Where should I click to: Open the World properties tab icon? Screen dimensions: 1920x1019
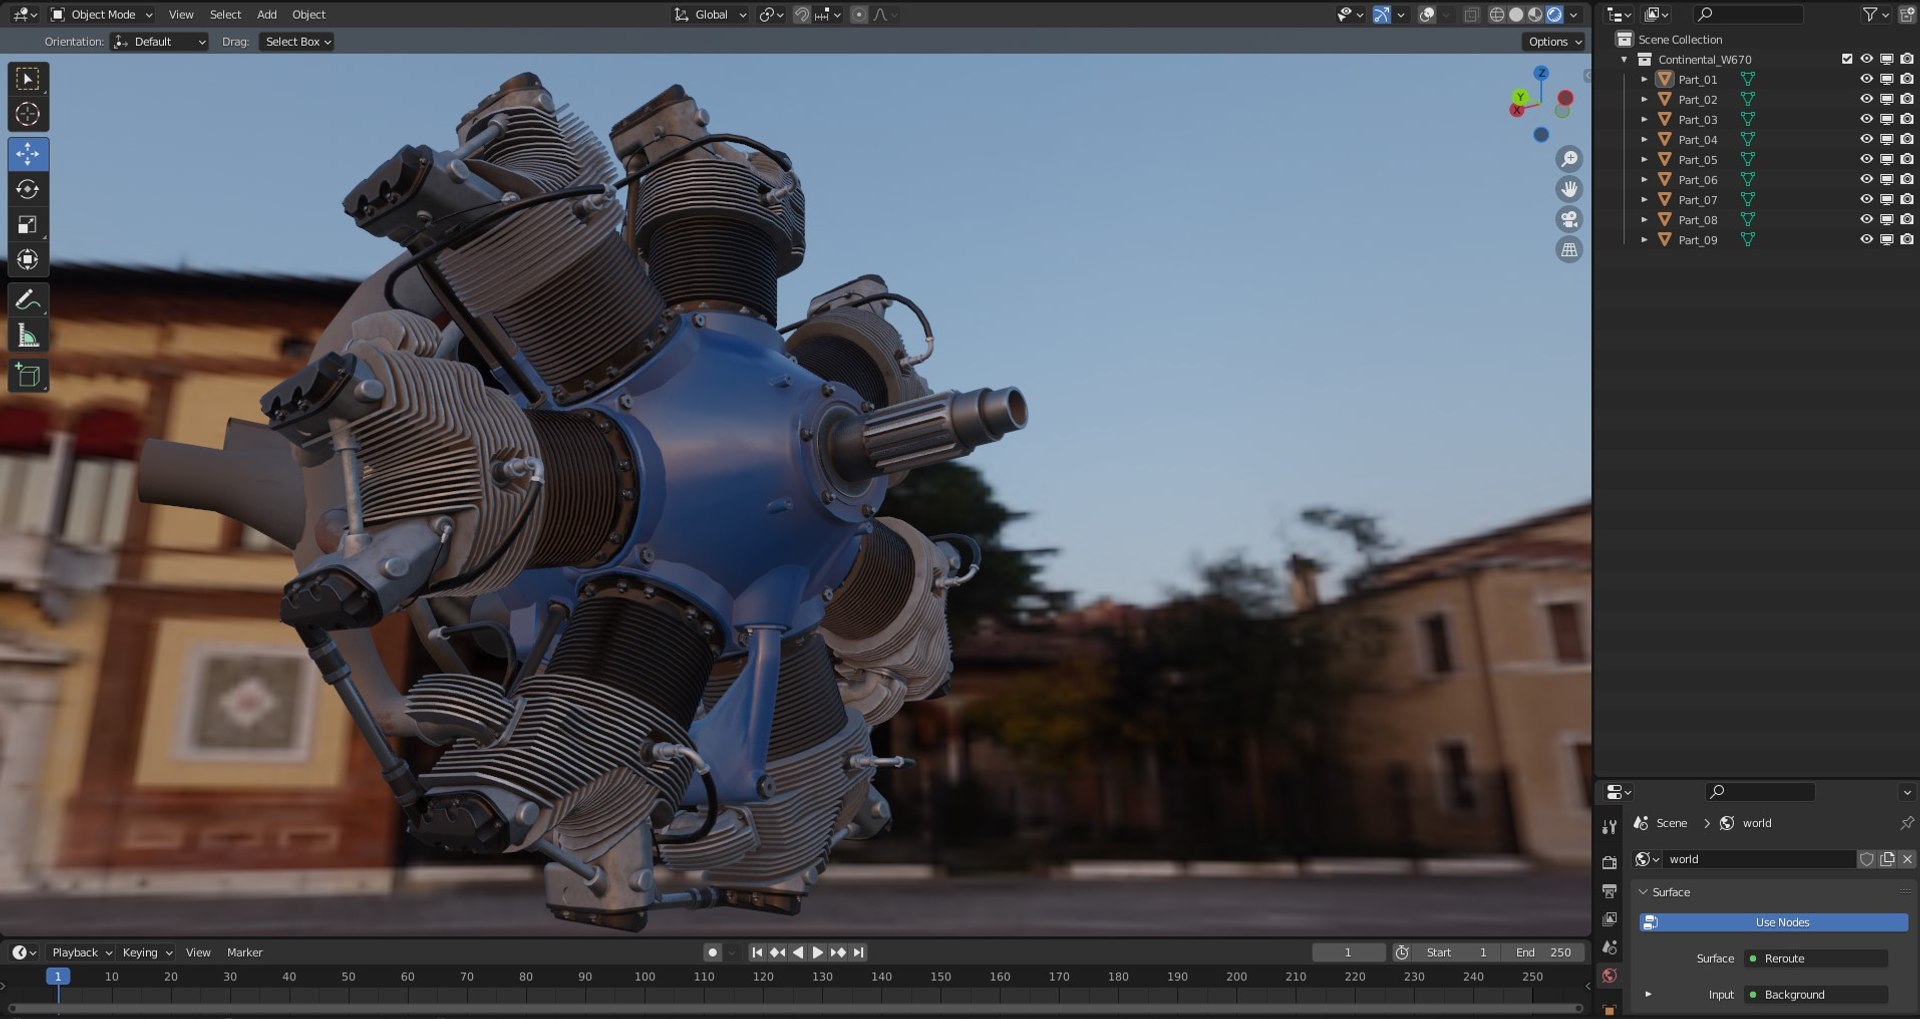(x=1609, y=976)
